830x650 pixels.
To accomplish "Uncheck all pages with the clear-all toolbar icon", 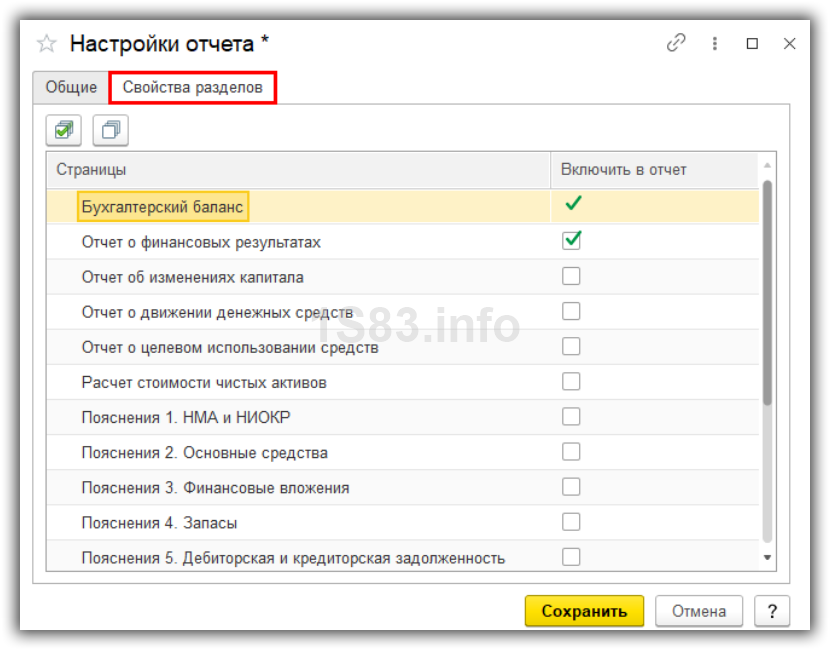I will 111,130.
